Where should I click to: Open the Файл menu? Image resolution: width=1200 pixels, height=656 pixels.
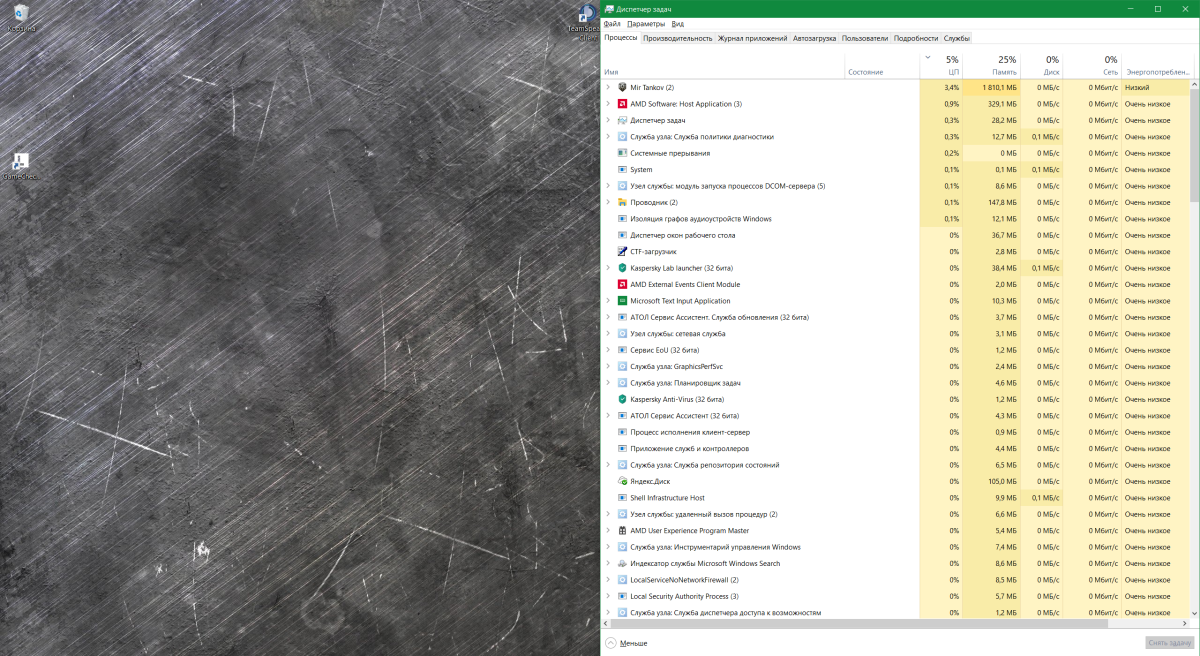(612, 23)
